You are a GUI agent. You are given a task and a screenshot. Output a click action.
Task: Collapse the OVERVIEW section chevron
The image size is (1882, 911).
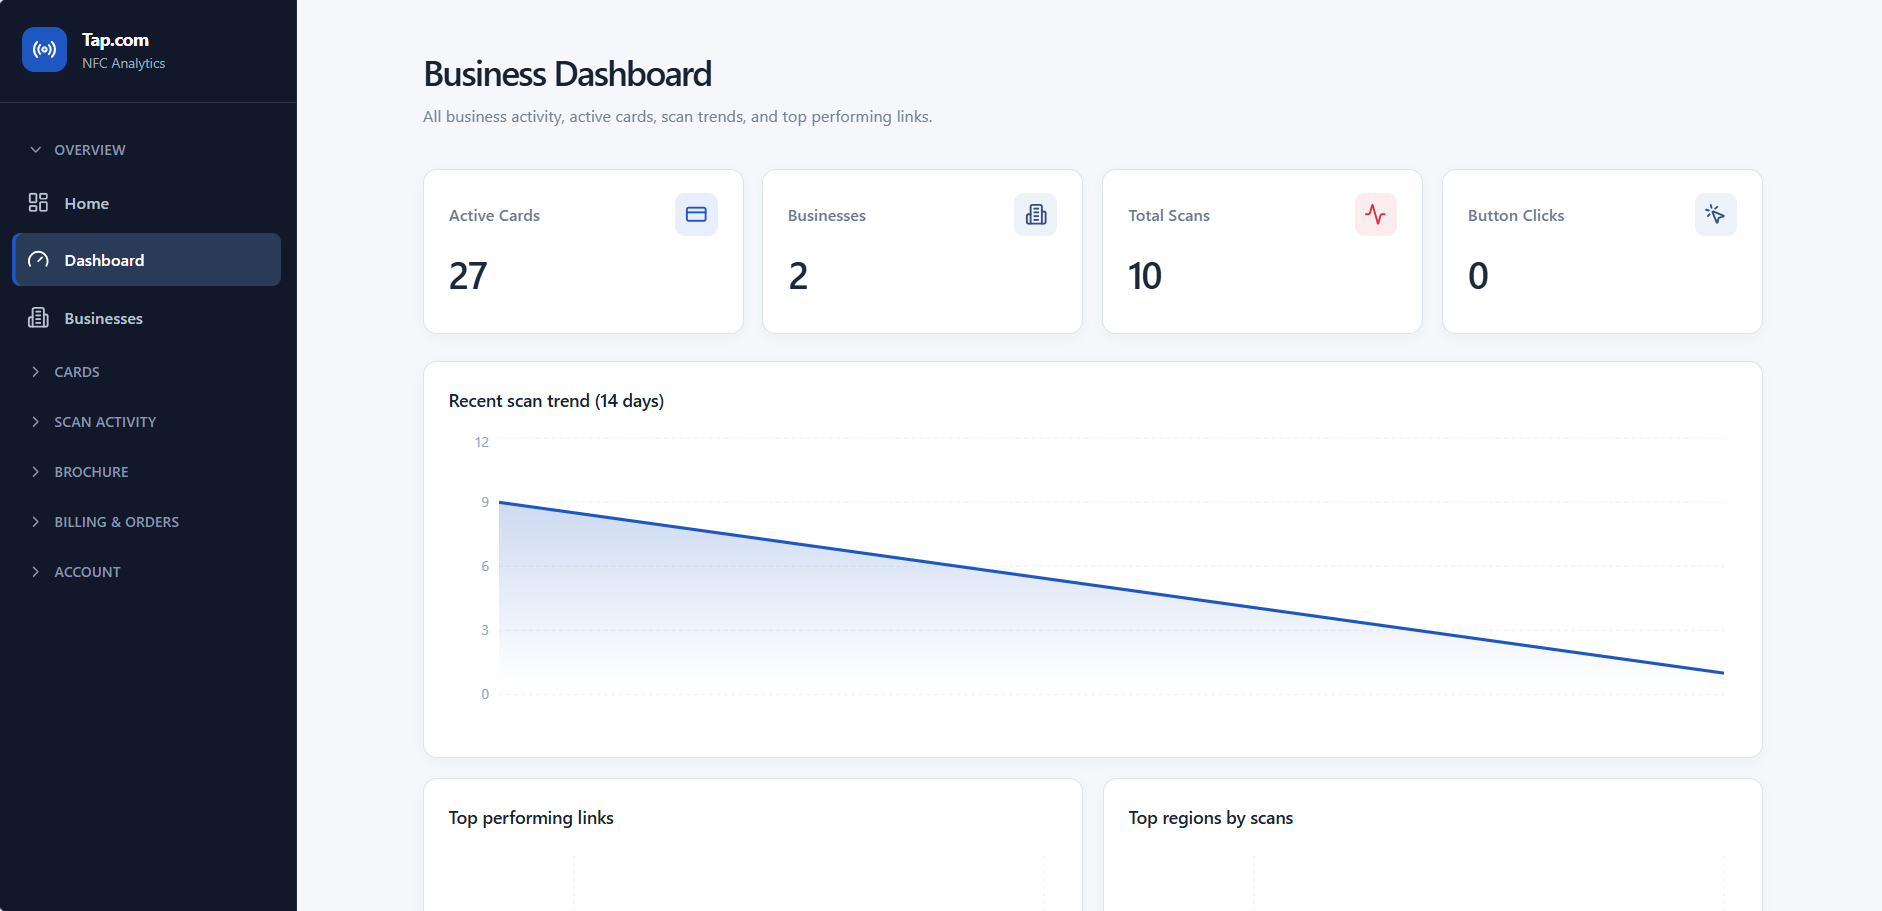click(x=36, y=150)
